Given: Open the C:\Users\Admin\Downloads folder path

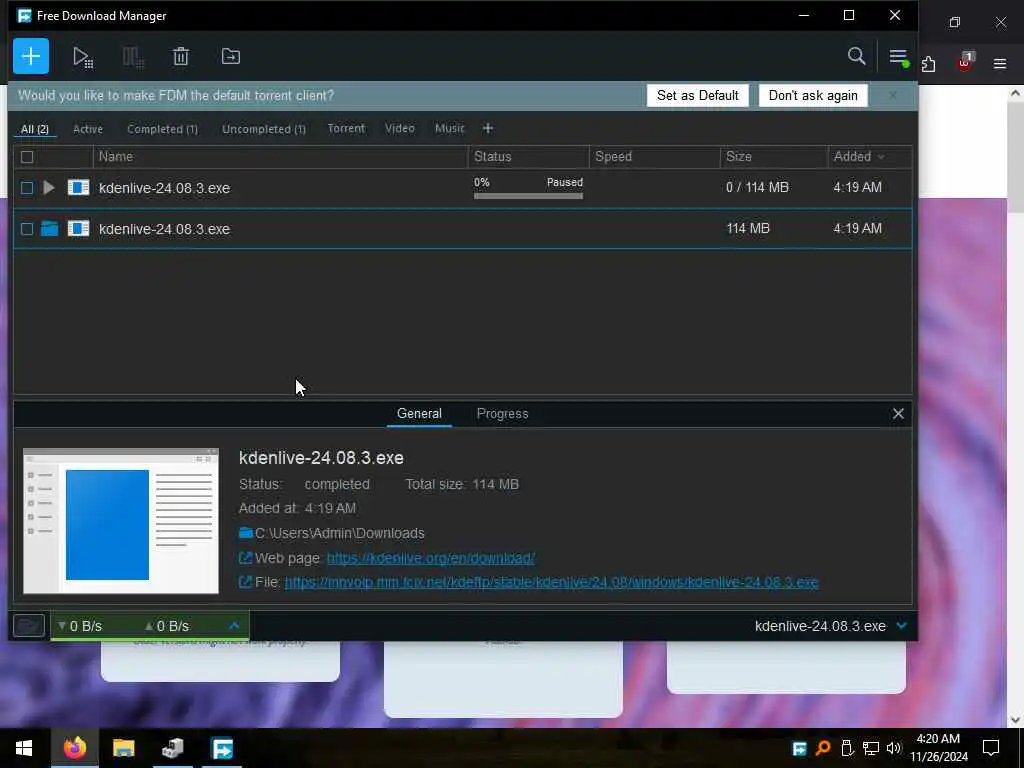Looking at the screenshot, I should (340, 533).
